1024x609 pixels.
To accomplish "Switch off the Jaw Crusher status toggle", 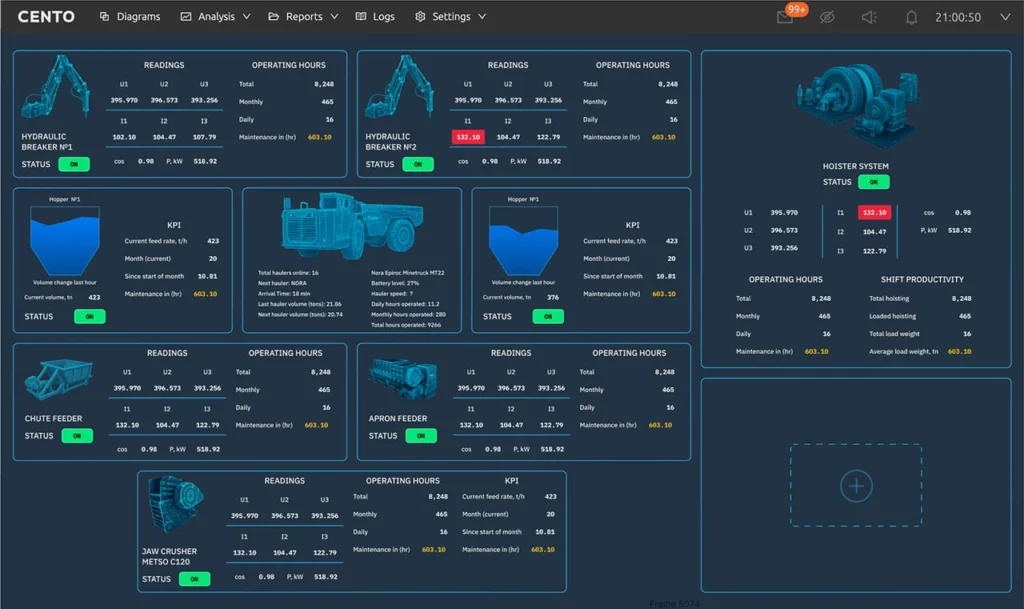I will (x=194, y=579).
